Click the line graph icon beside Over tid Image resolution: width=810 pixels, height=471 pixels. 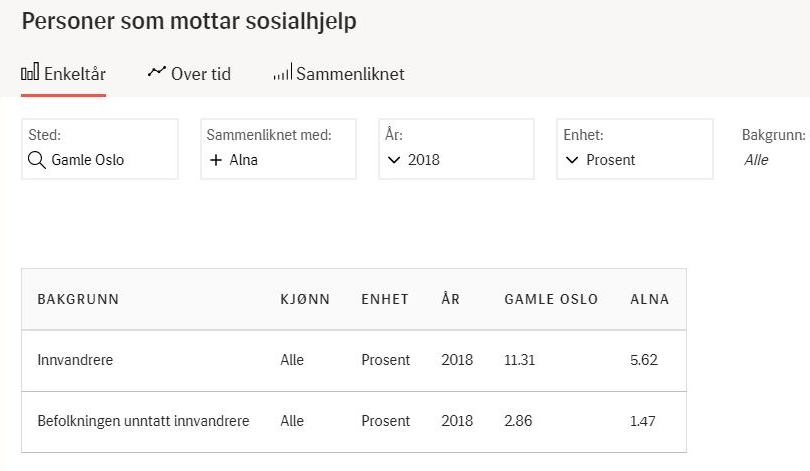(x=156, y=72)
